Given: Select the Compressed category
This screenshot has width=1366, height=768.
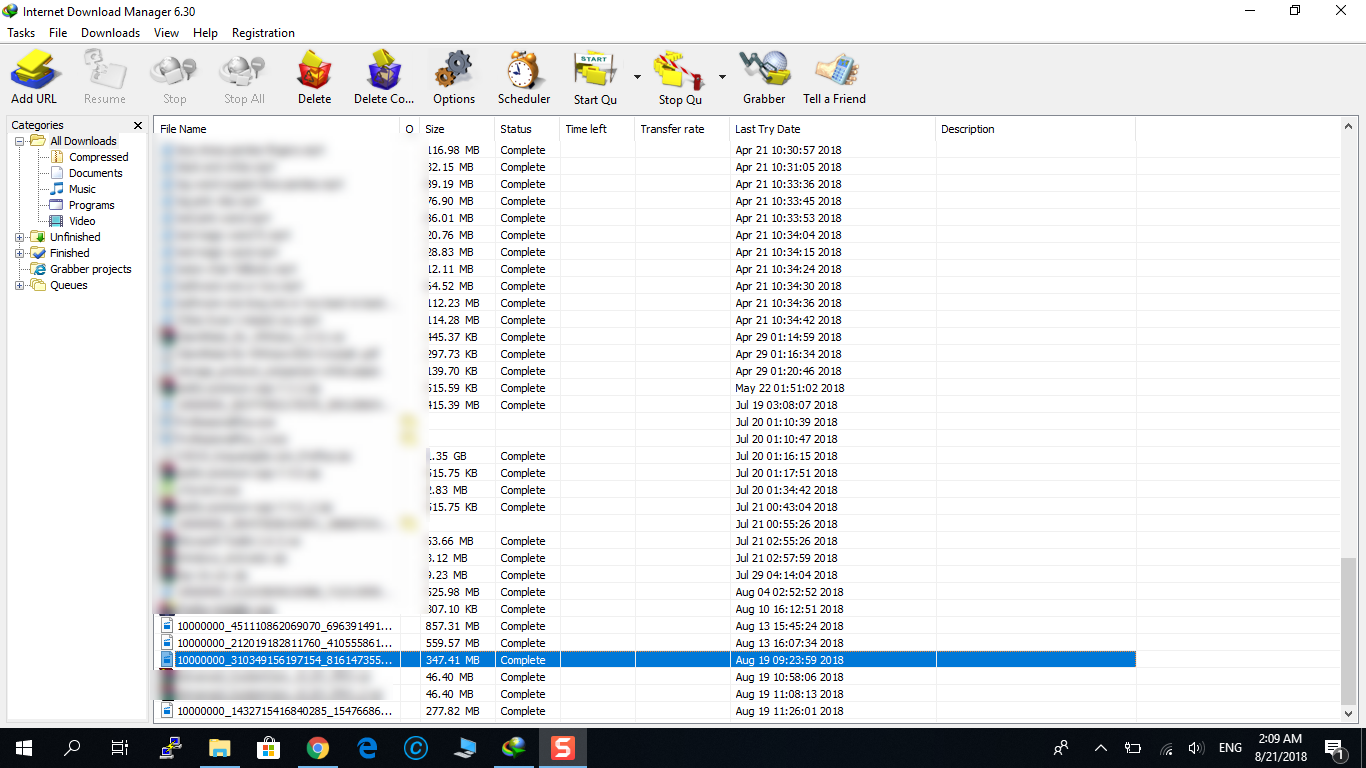Looking at the screenshot, I should (x=98, y=157).
